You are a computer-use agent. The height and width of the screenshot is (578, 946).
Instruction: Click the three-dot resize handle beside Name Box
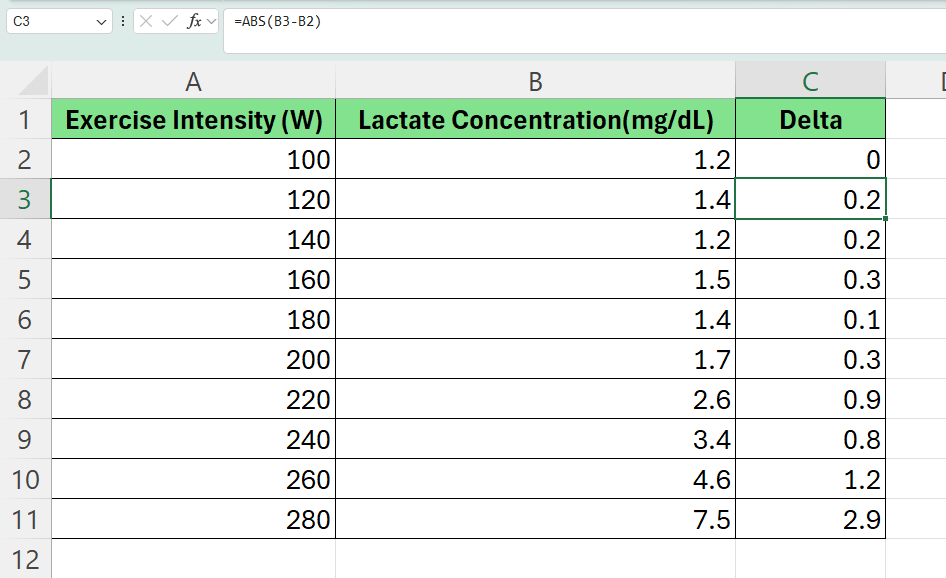(x=123, y=21)
